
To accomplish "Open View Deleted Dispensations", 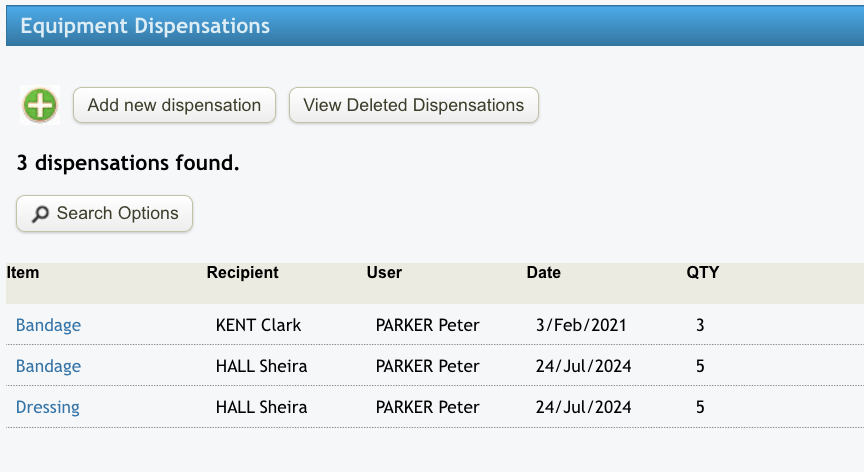I will pos(413,105).
